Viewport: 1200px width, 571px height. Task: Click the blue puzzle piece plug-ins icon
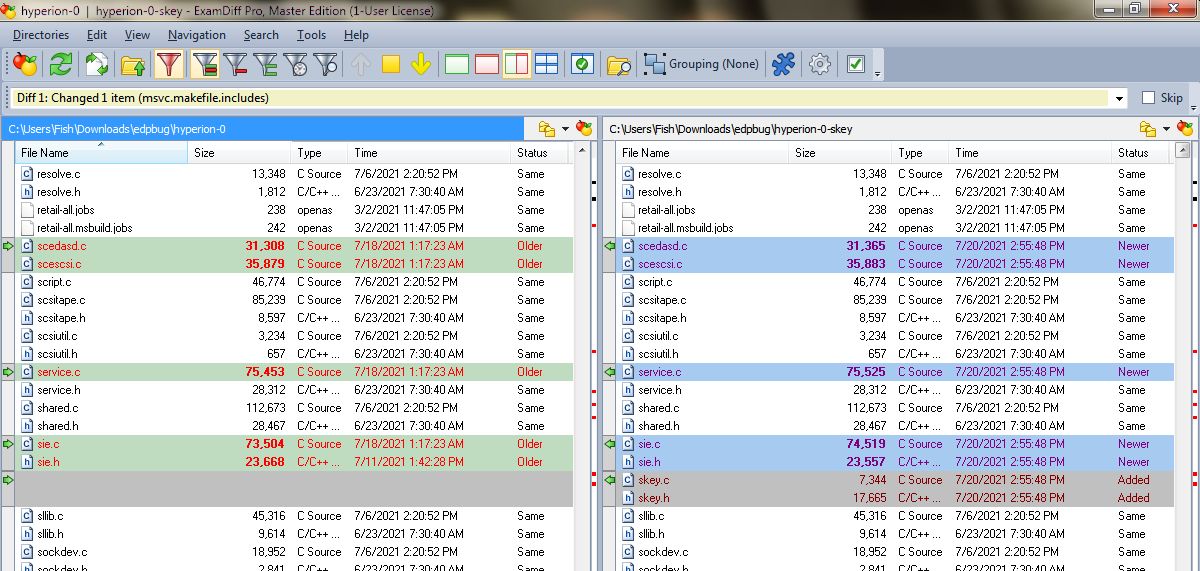tap(783, 65)
